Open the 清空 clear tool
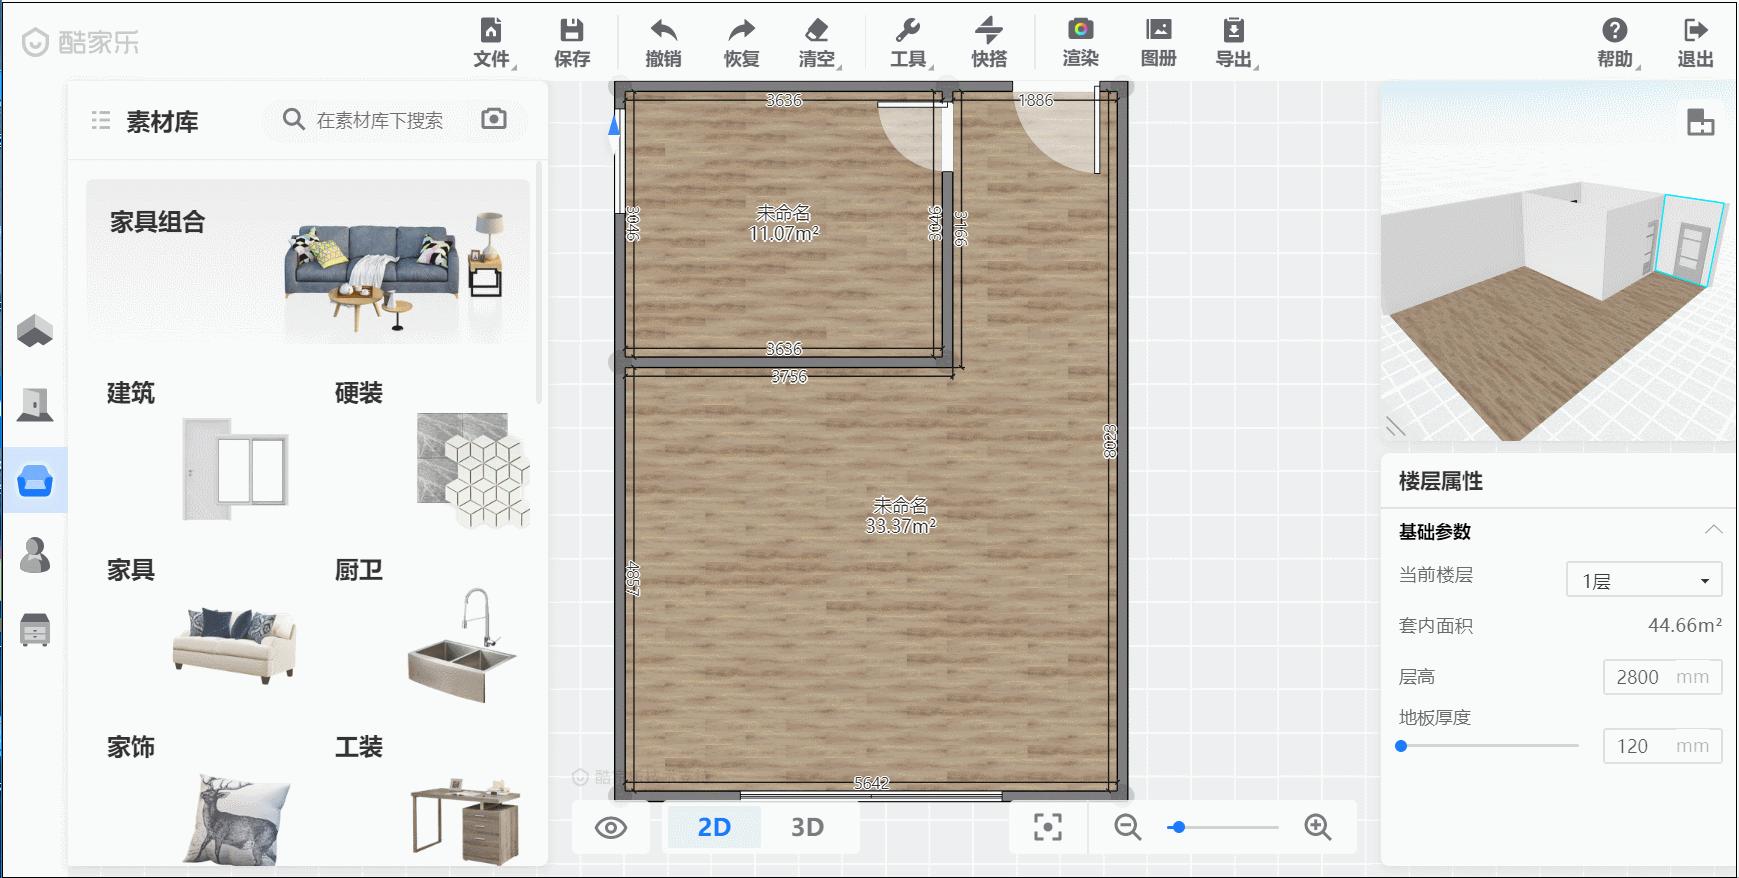Image resolution: width=1739 pixels, height=878 pixels. [817, 43]
